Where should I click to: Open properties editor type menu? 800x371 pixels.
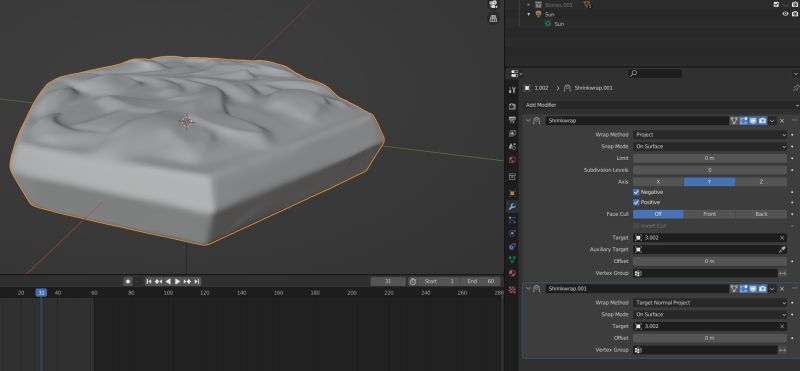click(516, 74)
